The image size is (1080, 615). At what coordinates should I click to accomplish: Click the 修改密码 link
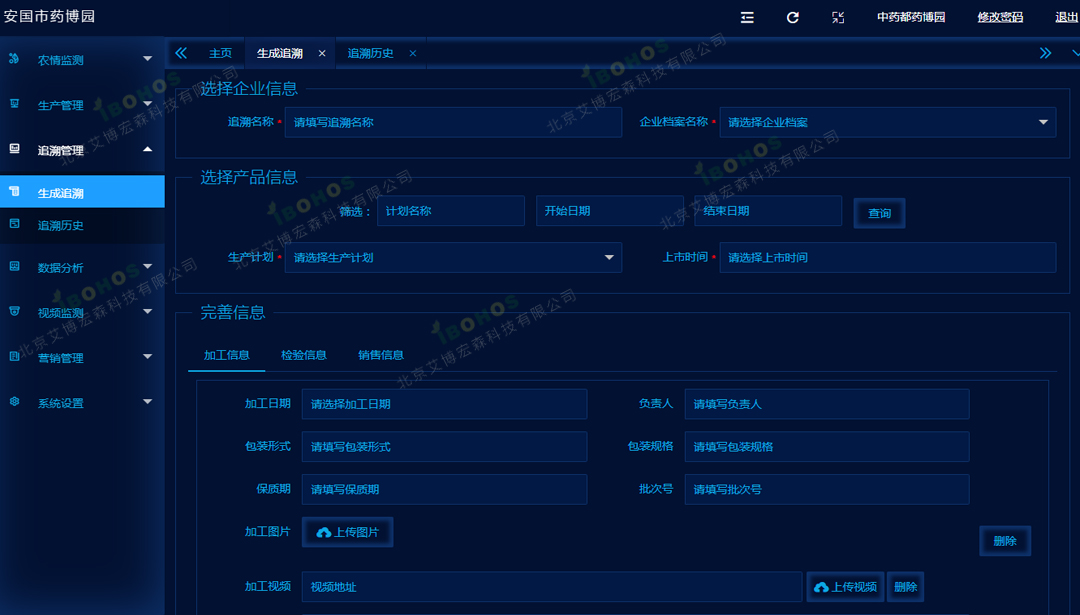pos(1000,17)
